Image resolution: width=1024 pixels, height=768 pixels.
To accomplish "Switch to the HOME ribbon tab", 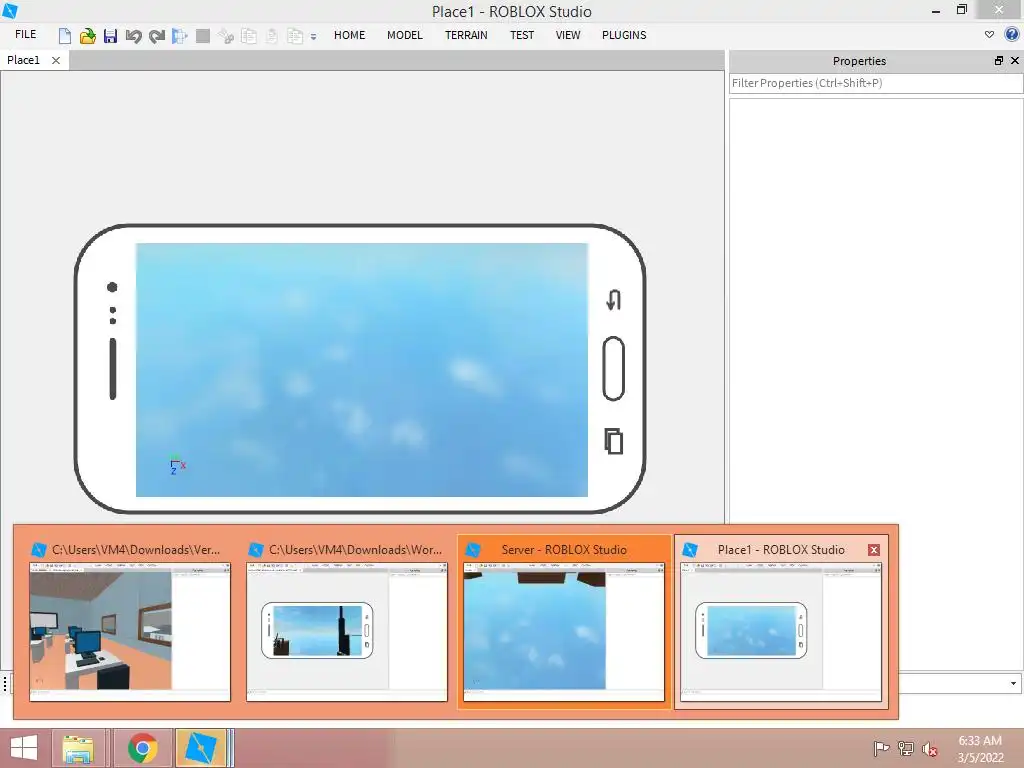I will click(x=349, y=35).
